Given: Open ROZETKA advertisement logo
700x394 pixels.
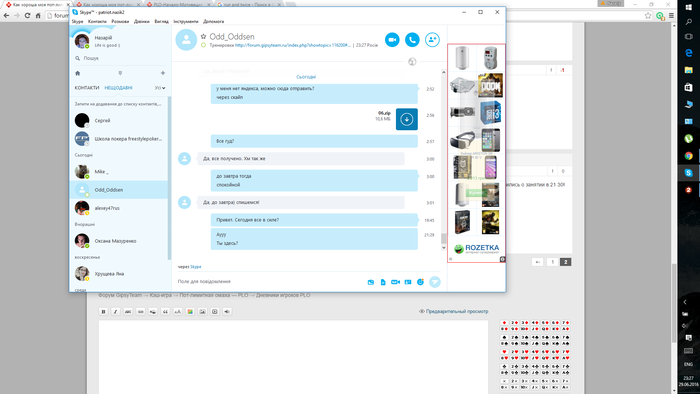Looking at the screenshot, I should (x=476, y=249).
